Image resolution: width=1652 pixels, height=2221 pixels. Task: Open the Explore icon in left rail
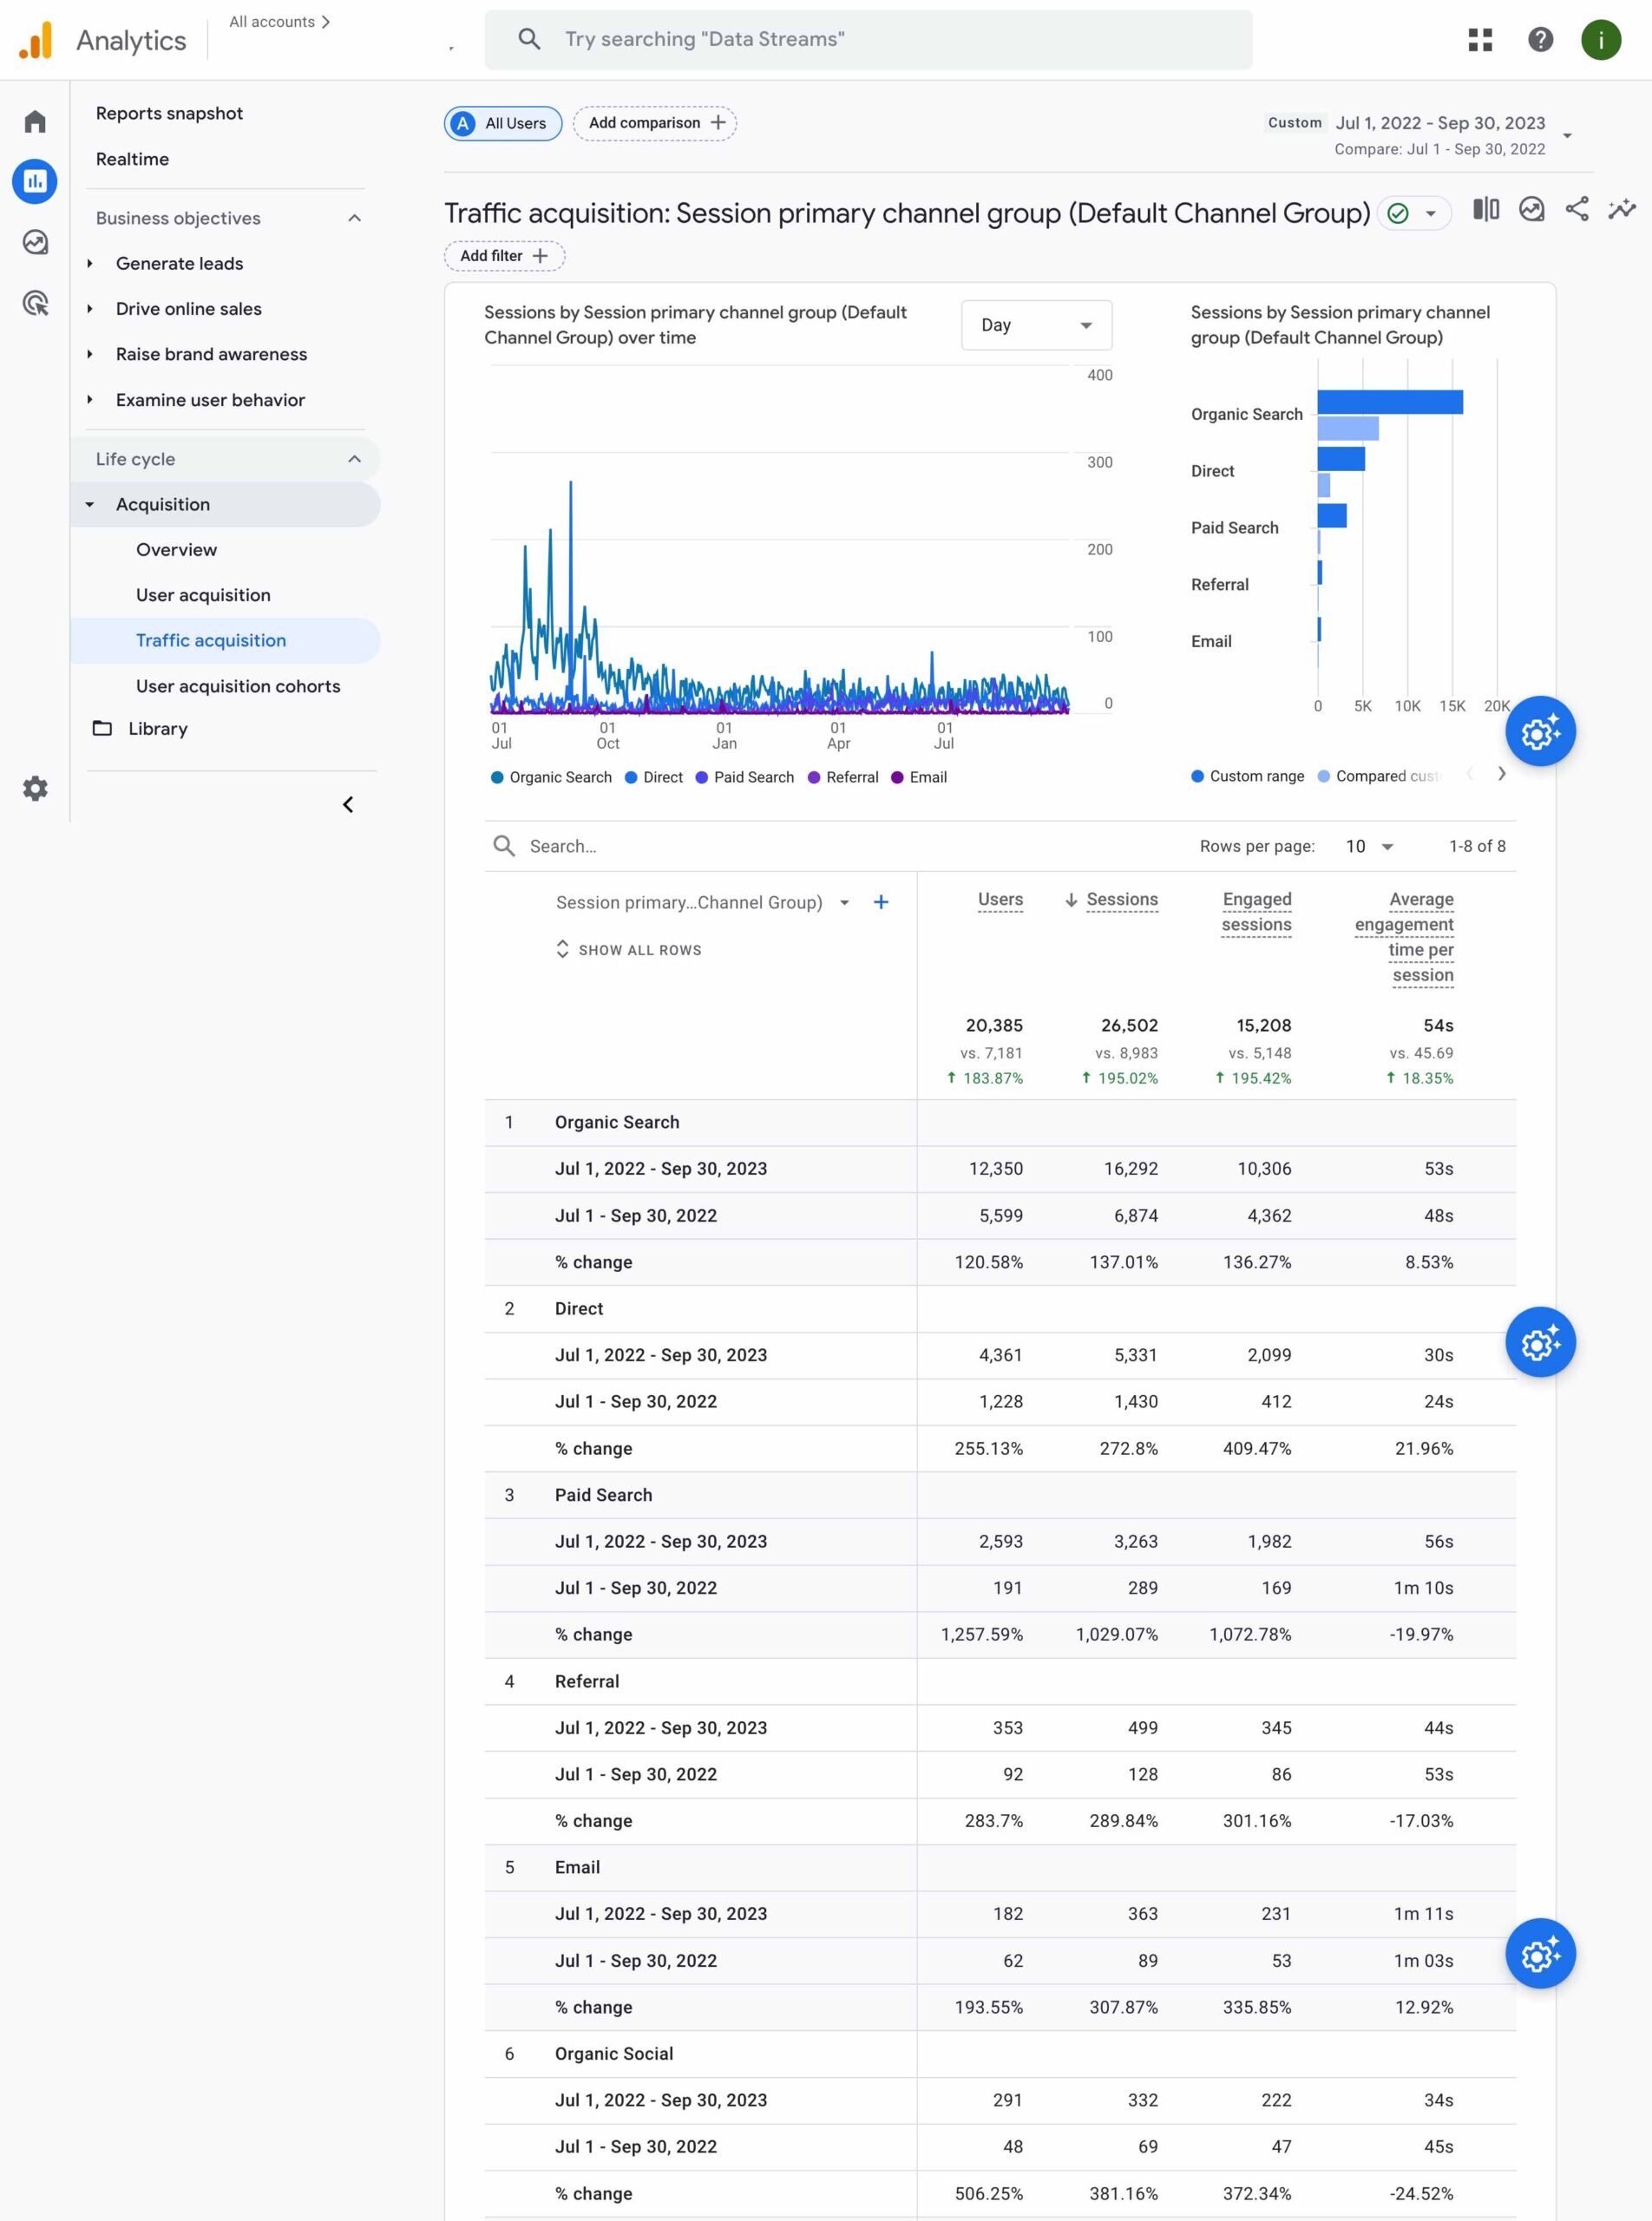point(35,242)
